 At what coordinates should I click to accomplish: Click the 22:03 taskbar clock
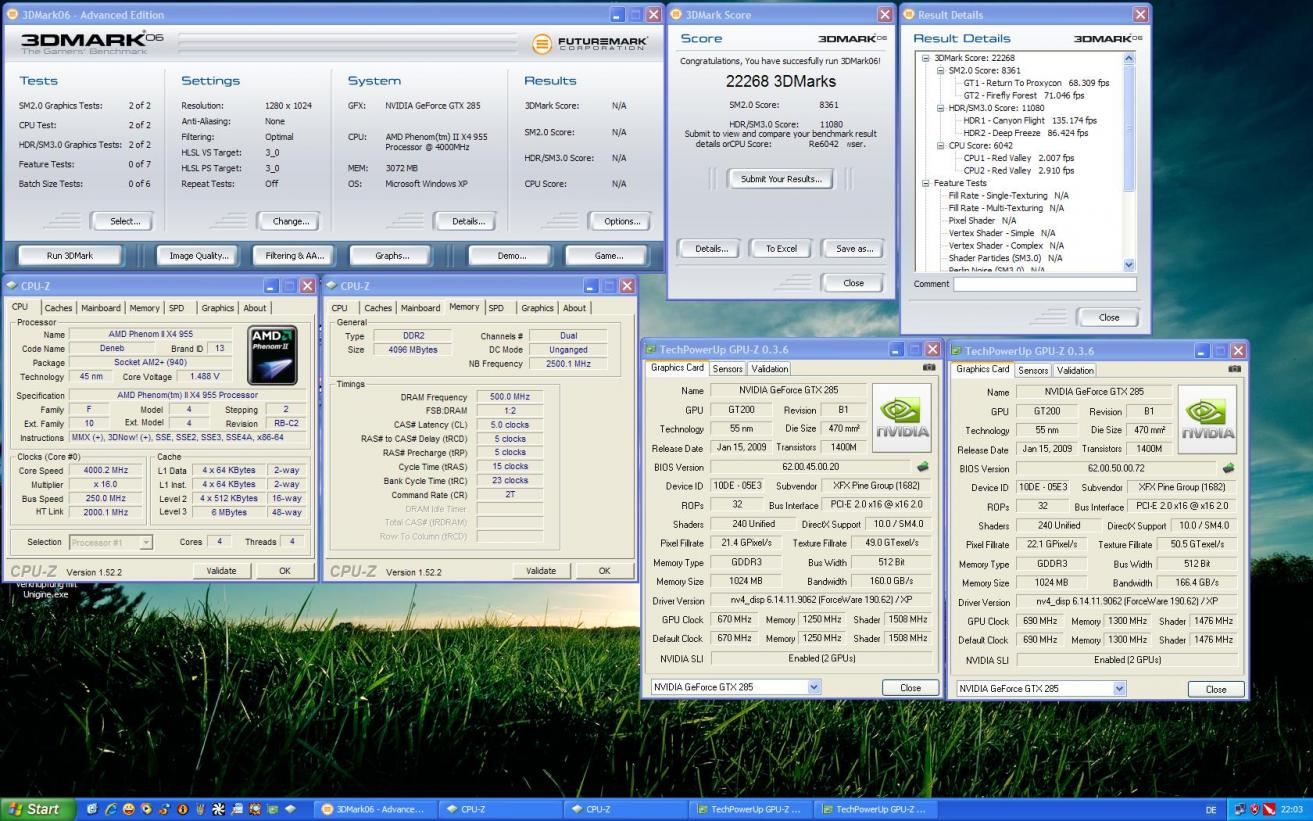(x=1292, y=809)
